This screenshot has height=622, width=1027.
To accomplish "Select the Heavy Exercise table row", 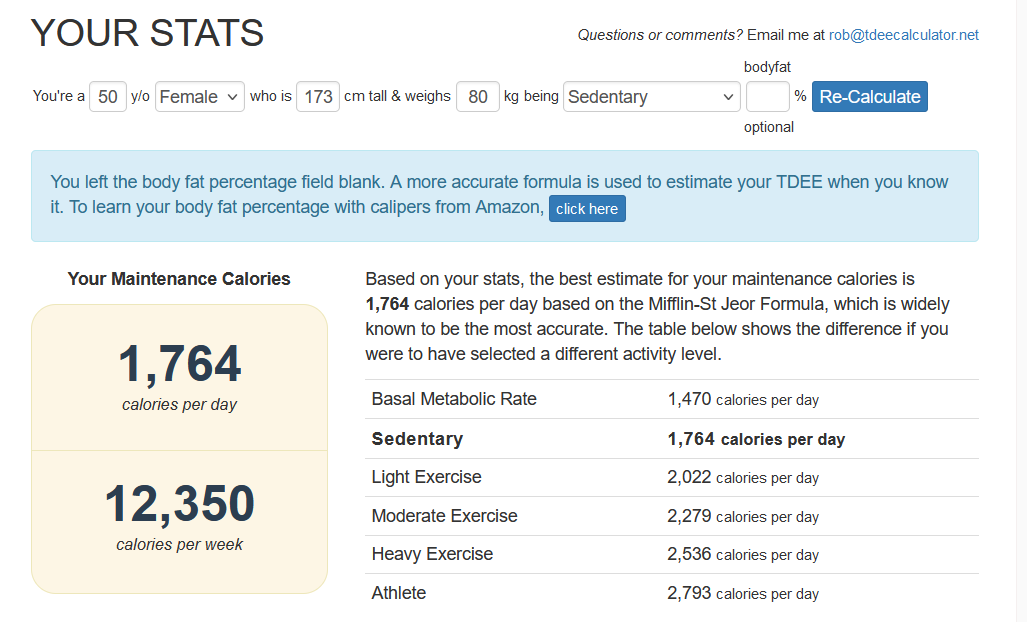I will point(672,555).
